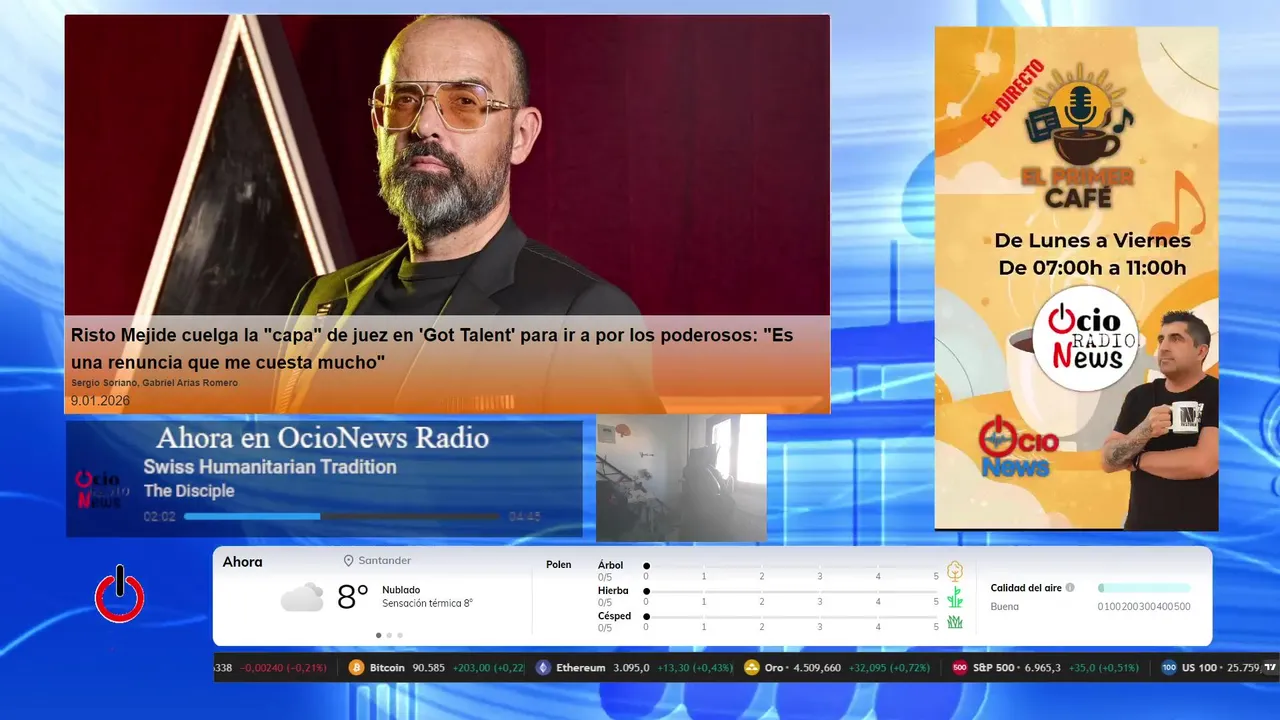Open the Calidad del aire info icon

point(1070,588)
